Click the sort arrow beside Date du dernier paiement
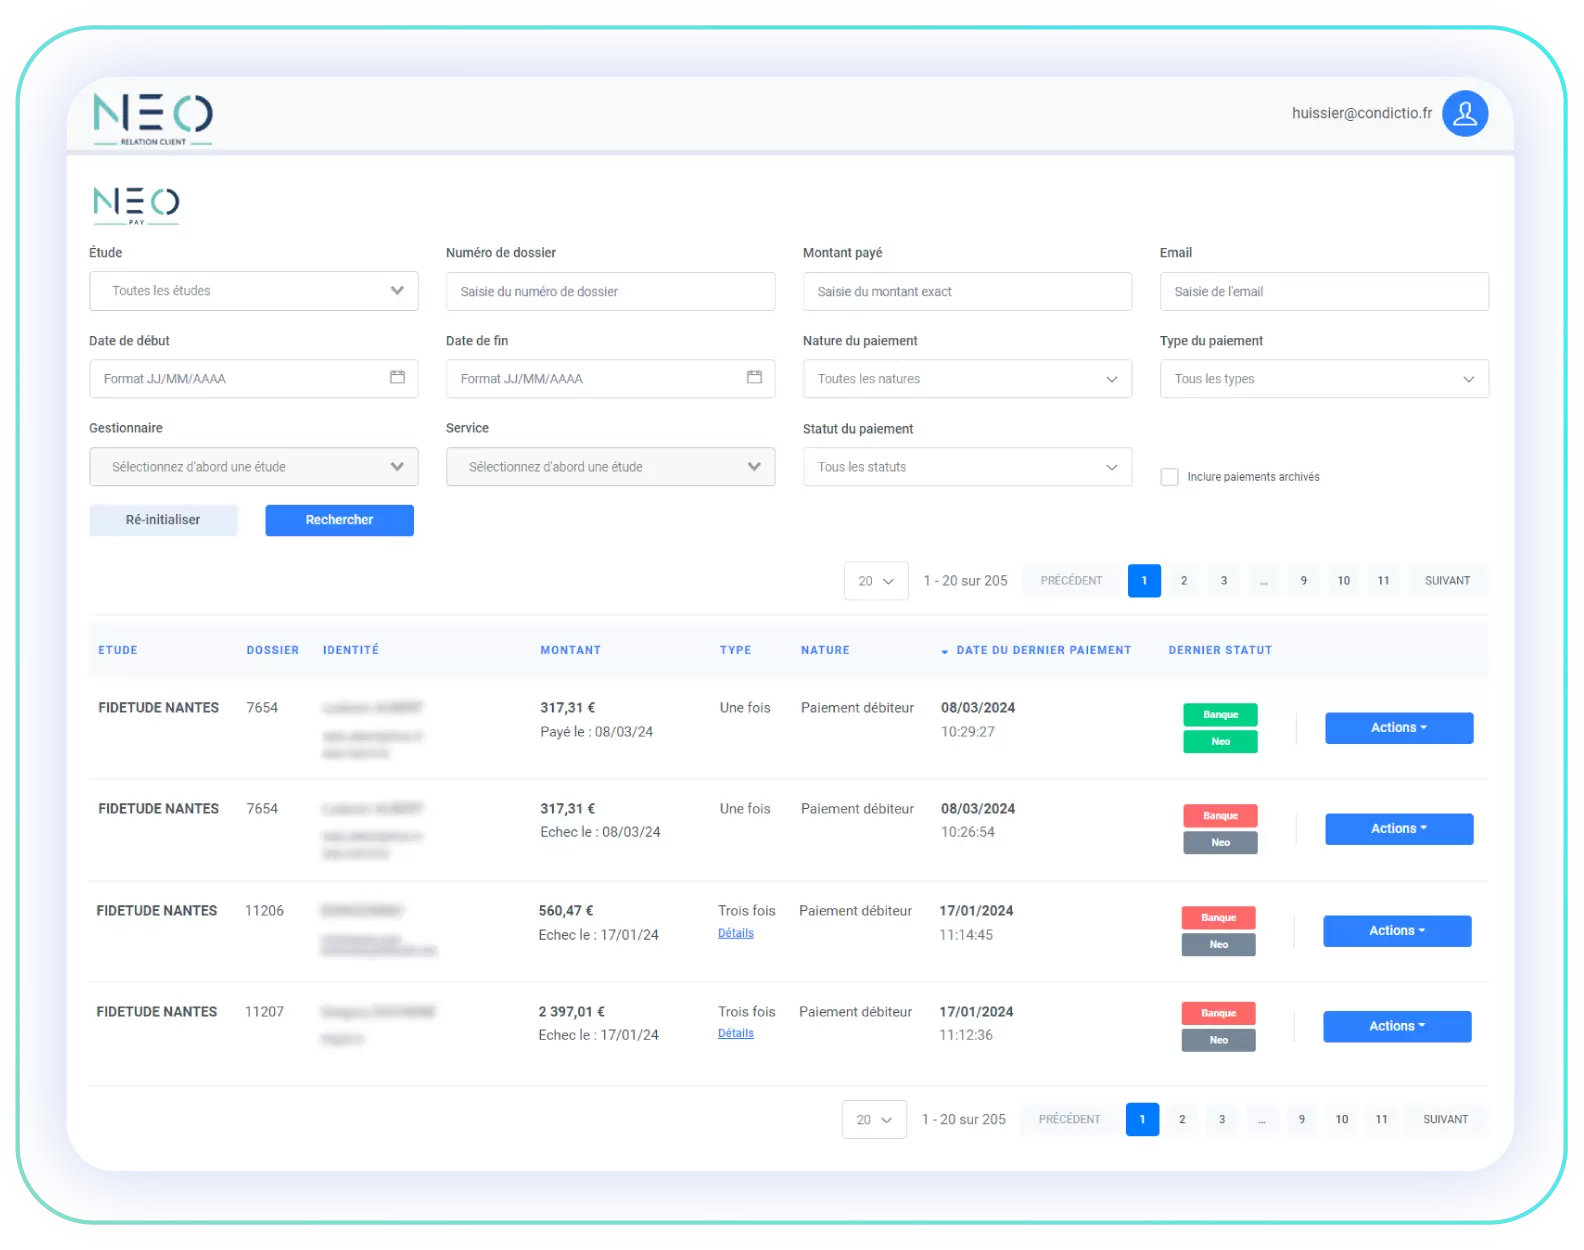Image resolution: width=1584 pixels, height=1250 pixels. [x=944, y=651]
